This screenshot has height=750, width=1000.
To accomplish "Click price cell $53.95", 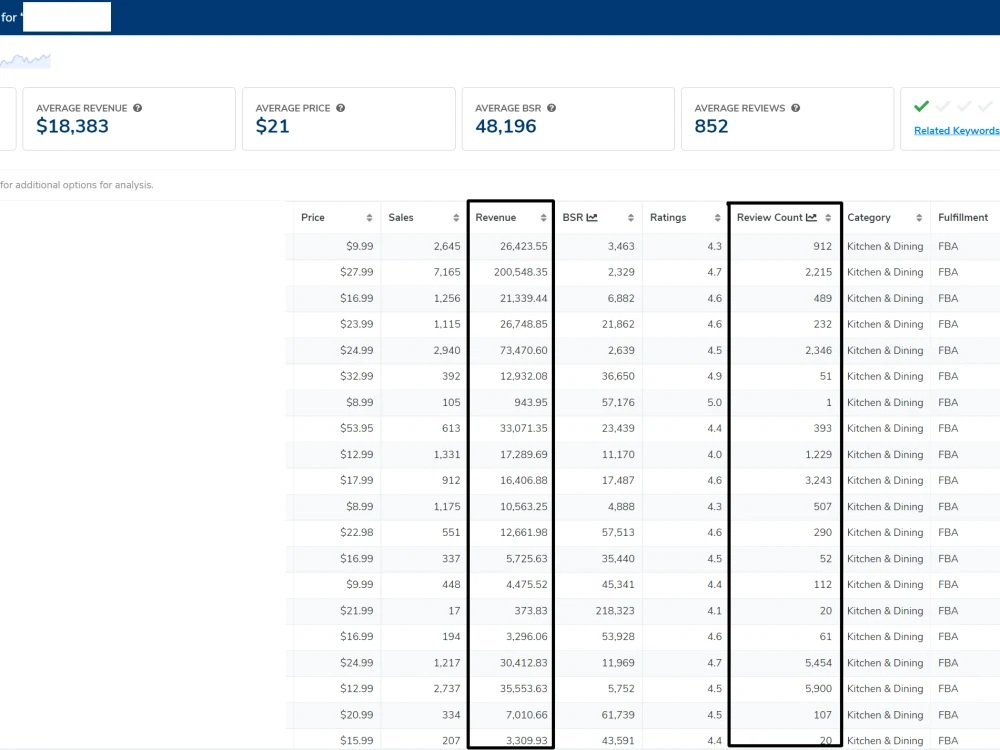I will pyautogui.click(x=357, y=429).
